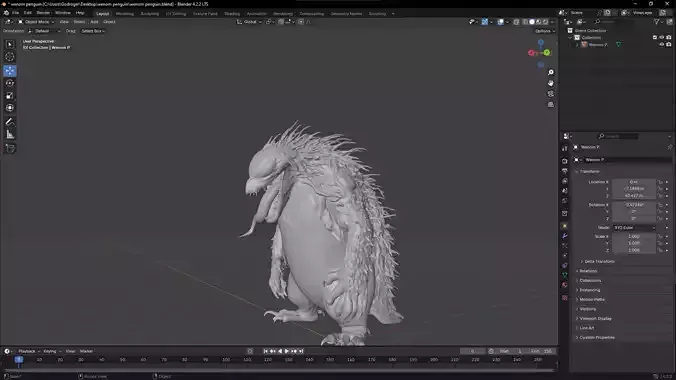
Task: Select the Measure tool
Action: coord(9,135)
